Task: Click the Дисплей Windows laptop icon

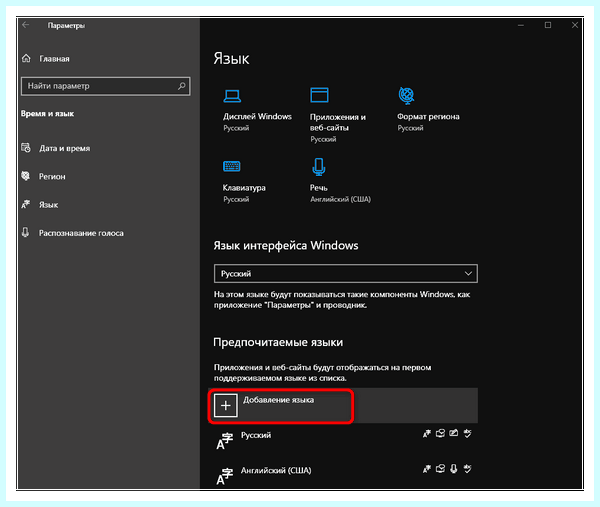Action: (x=232, y=96)
